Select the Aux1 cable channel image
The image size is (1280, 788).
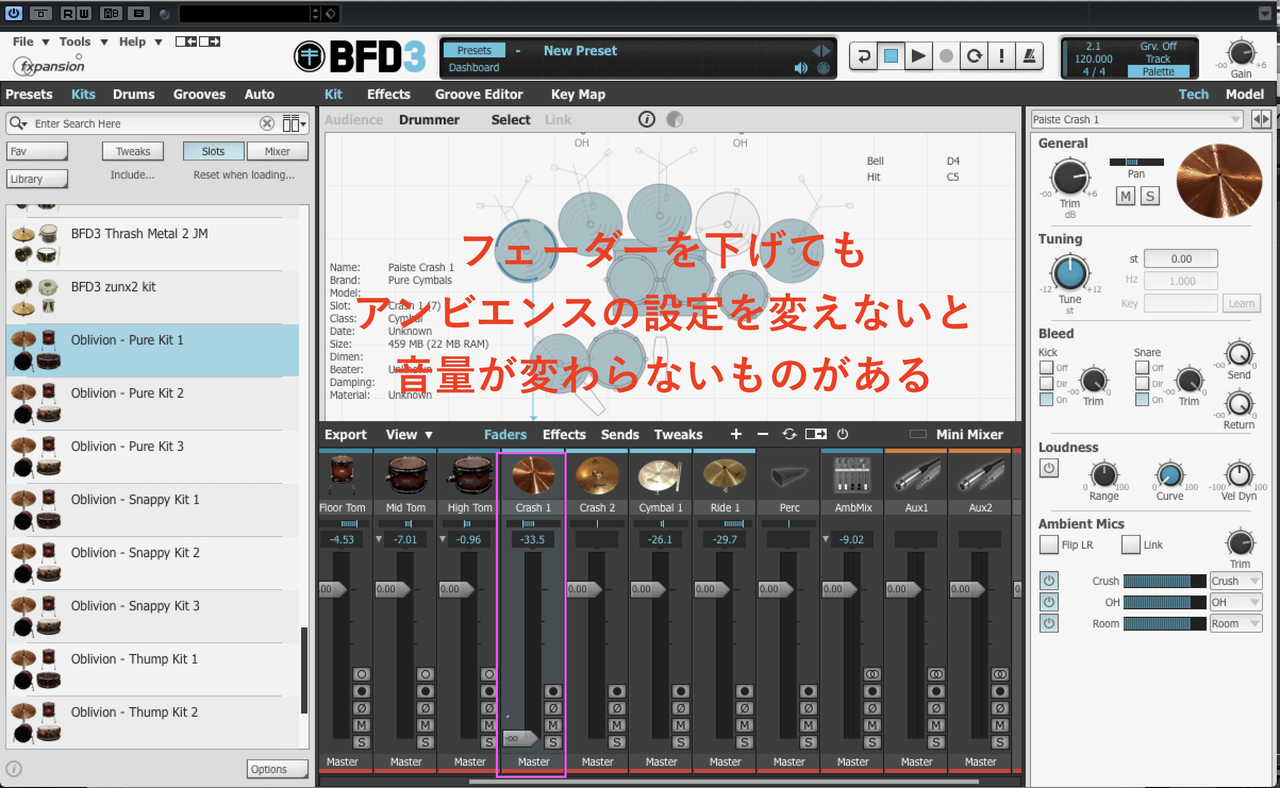click(x=917, y=474)
